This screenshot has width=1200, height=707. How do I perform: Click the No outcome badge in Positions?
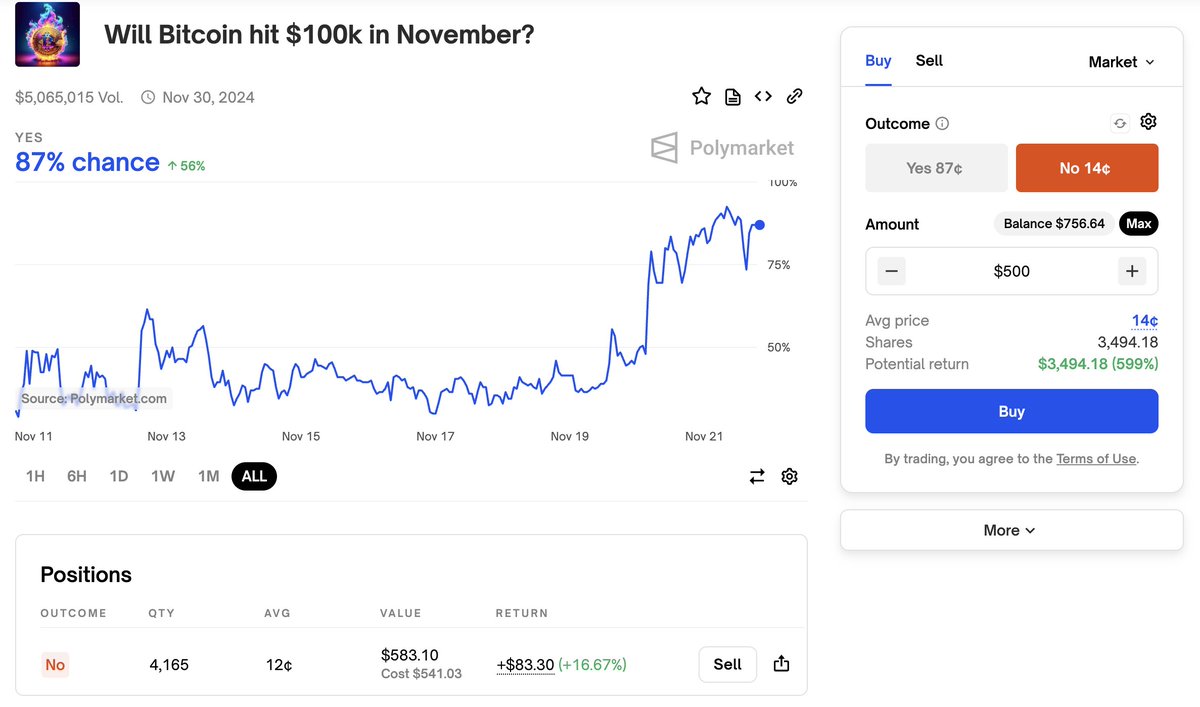coord(55,665)
